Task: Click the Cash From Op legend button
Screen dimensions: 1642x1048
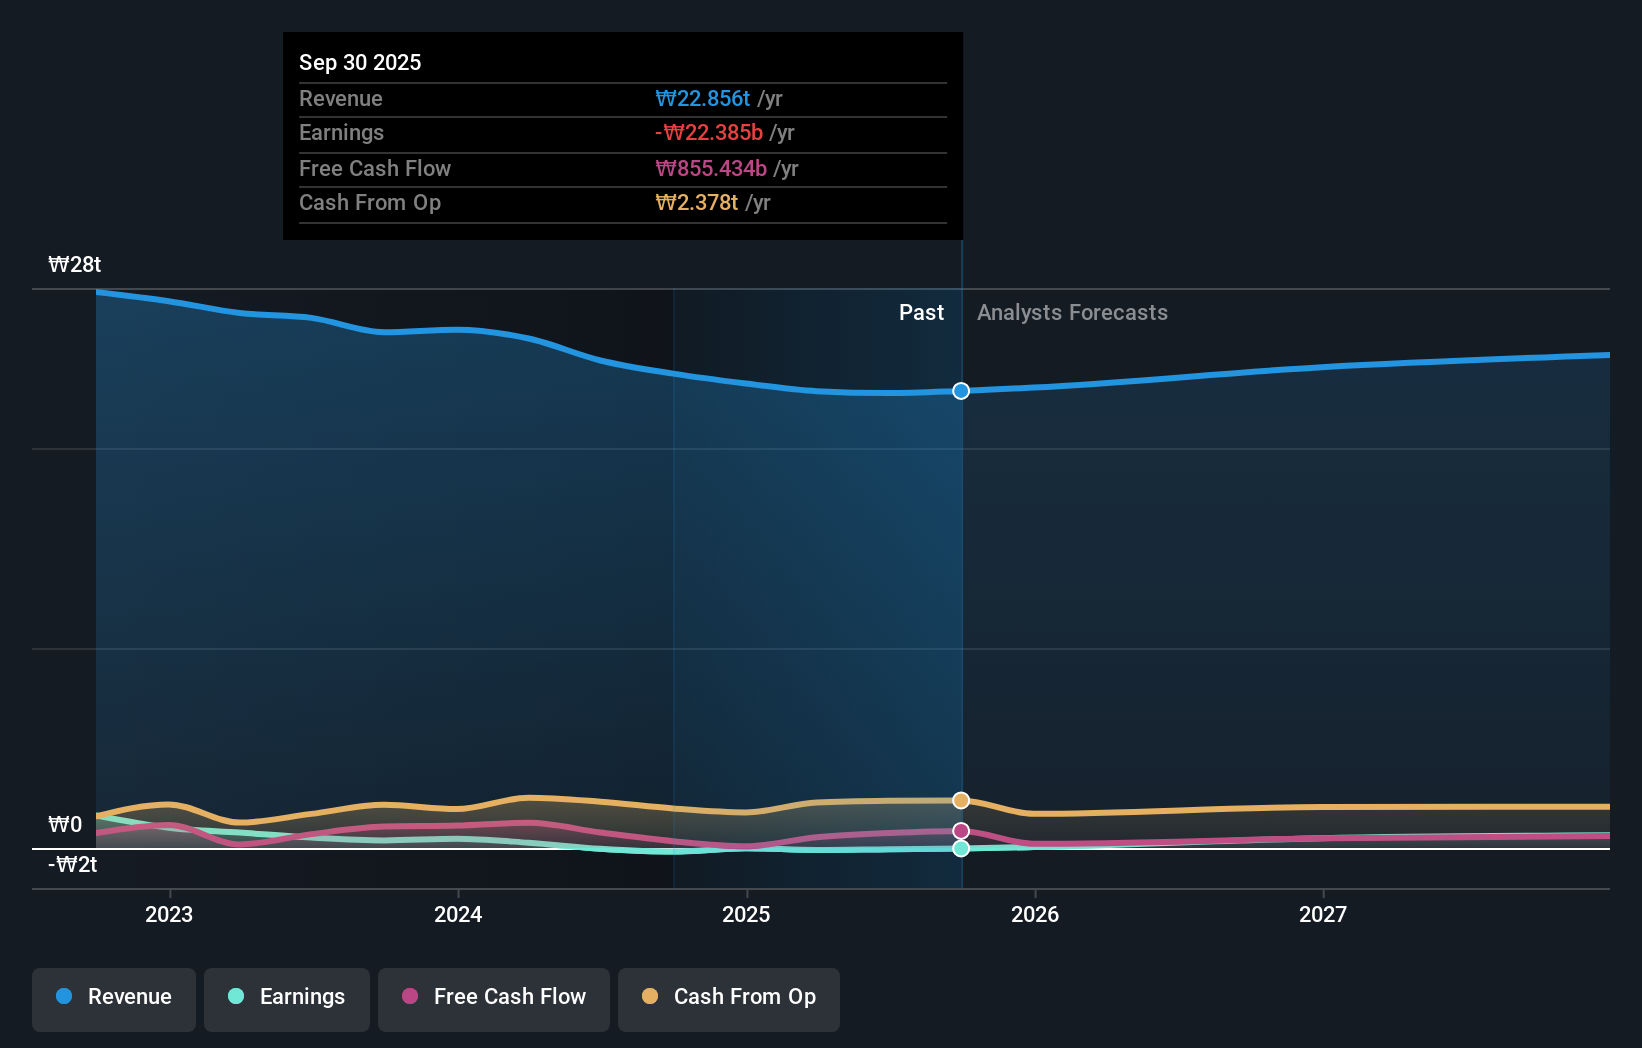Action: pyautogui.click(x=728, y=999)
